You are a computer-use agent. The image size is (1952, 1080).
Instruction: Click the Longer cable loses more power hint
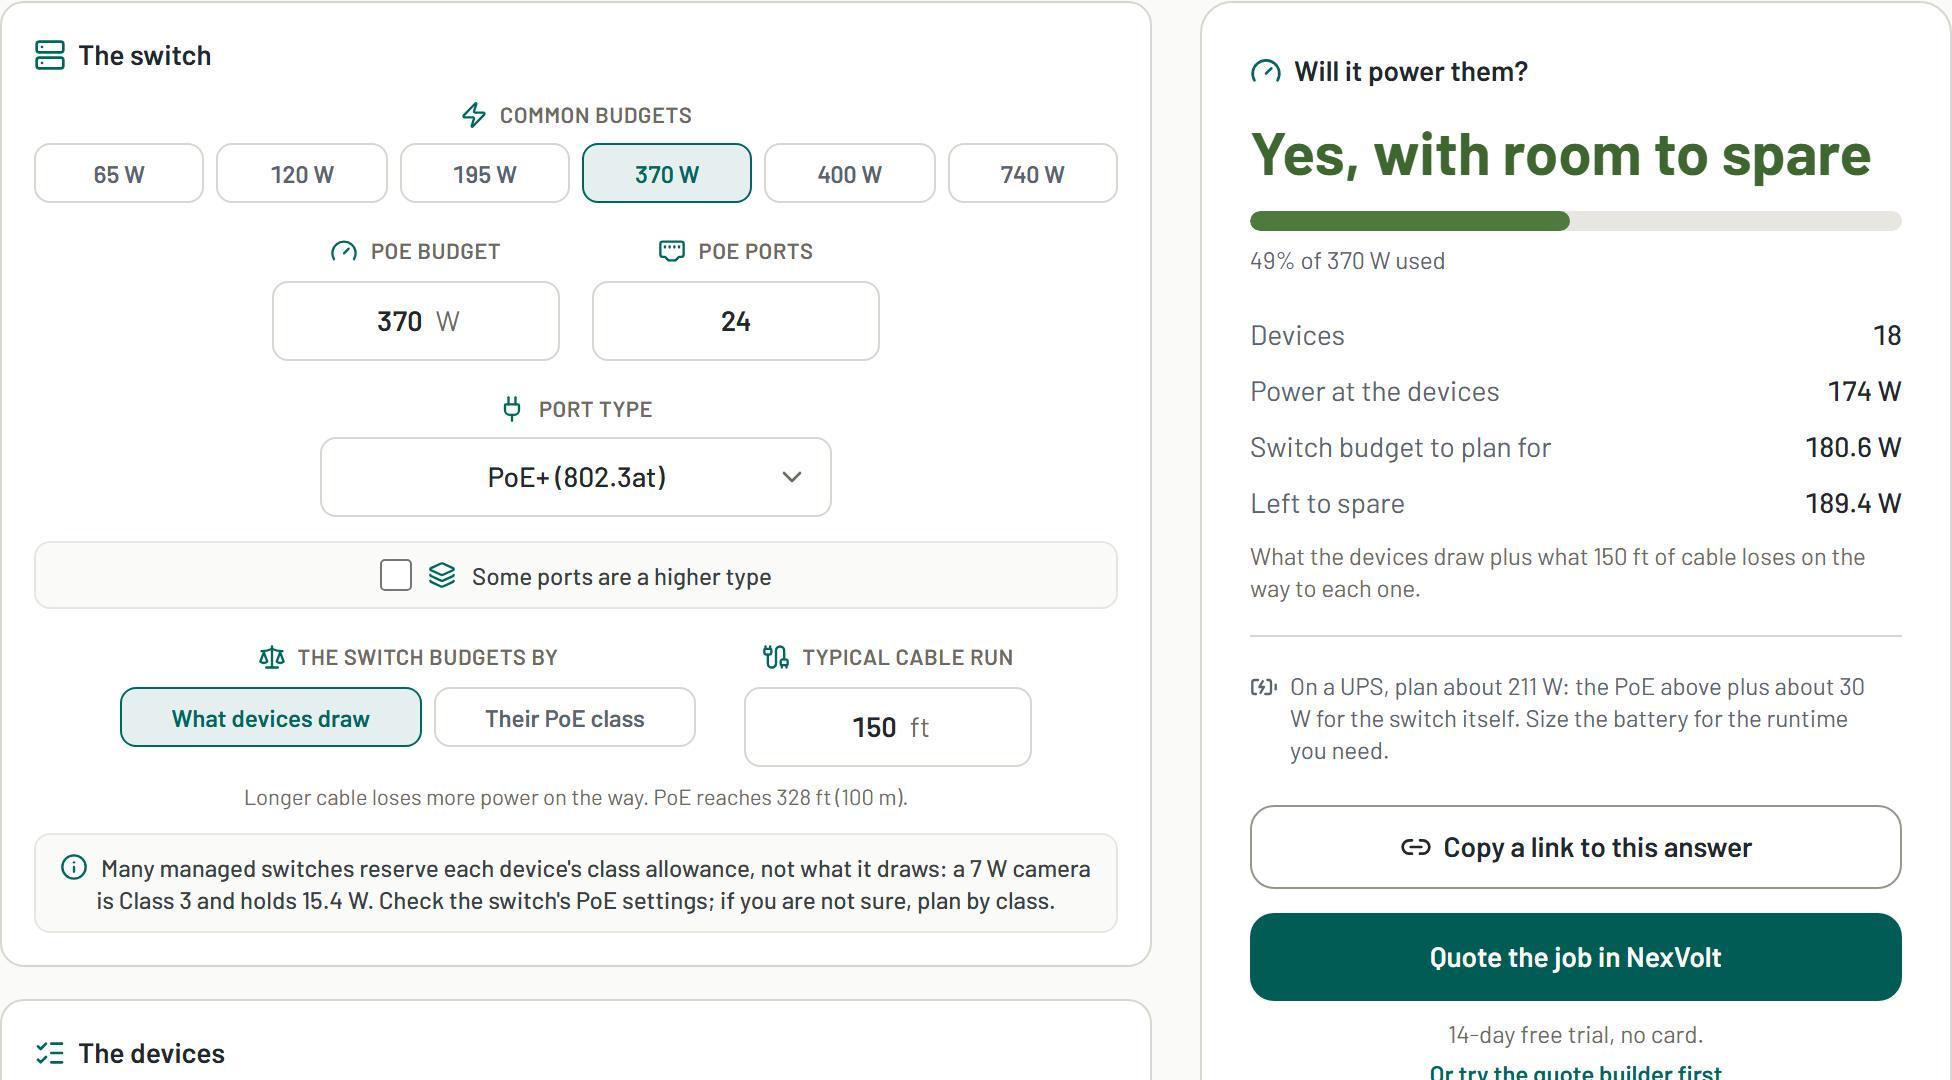pos(576,797)
